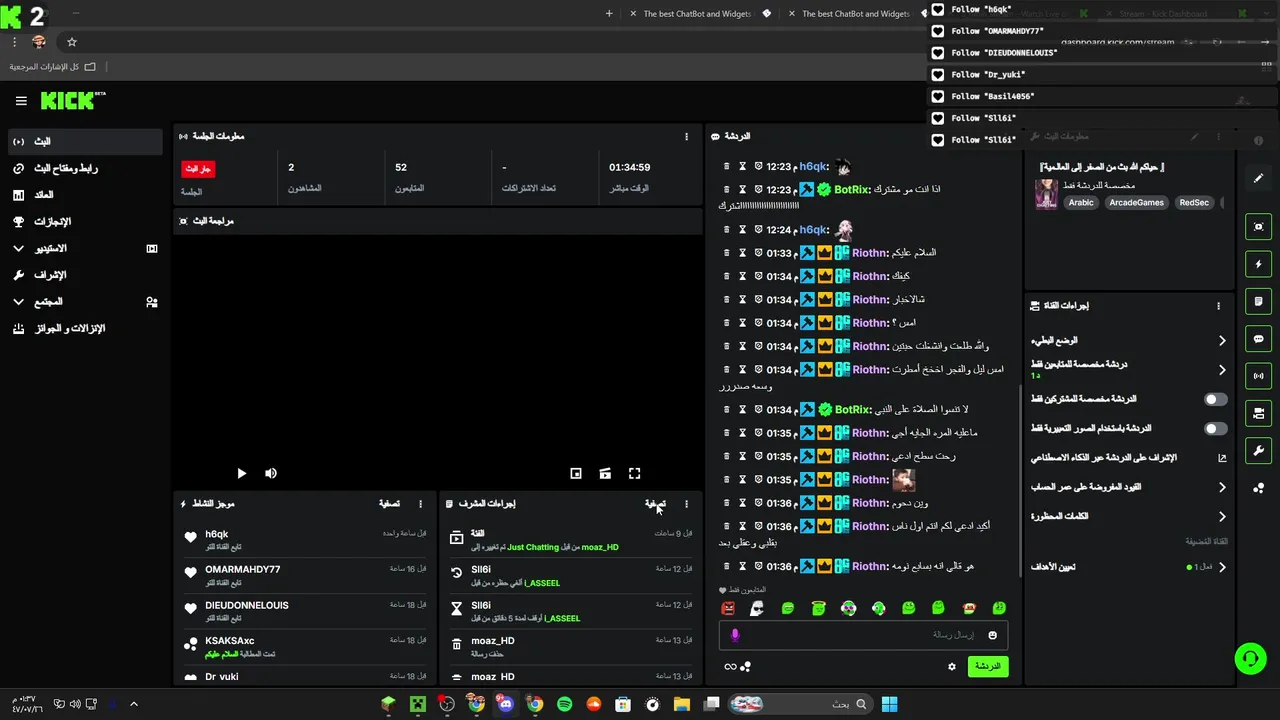The image size is (1280, 720).
Task: Open Channel Actions panel three-dot menu
Action: (1218, 306)
